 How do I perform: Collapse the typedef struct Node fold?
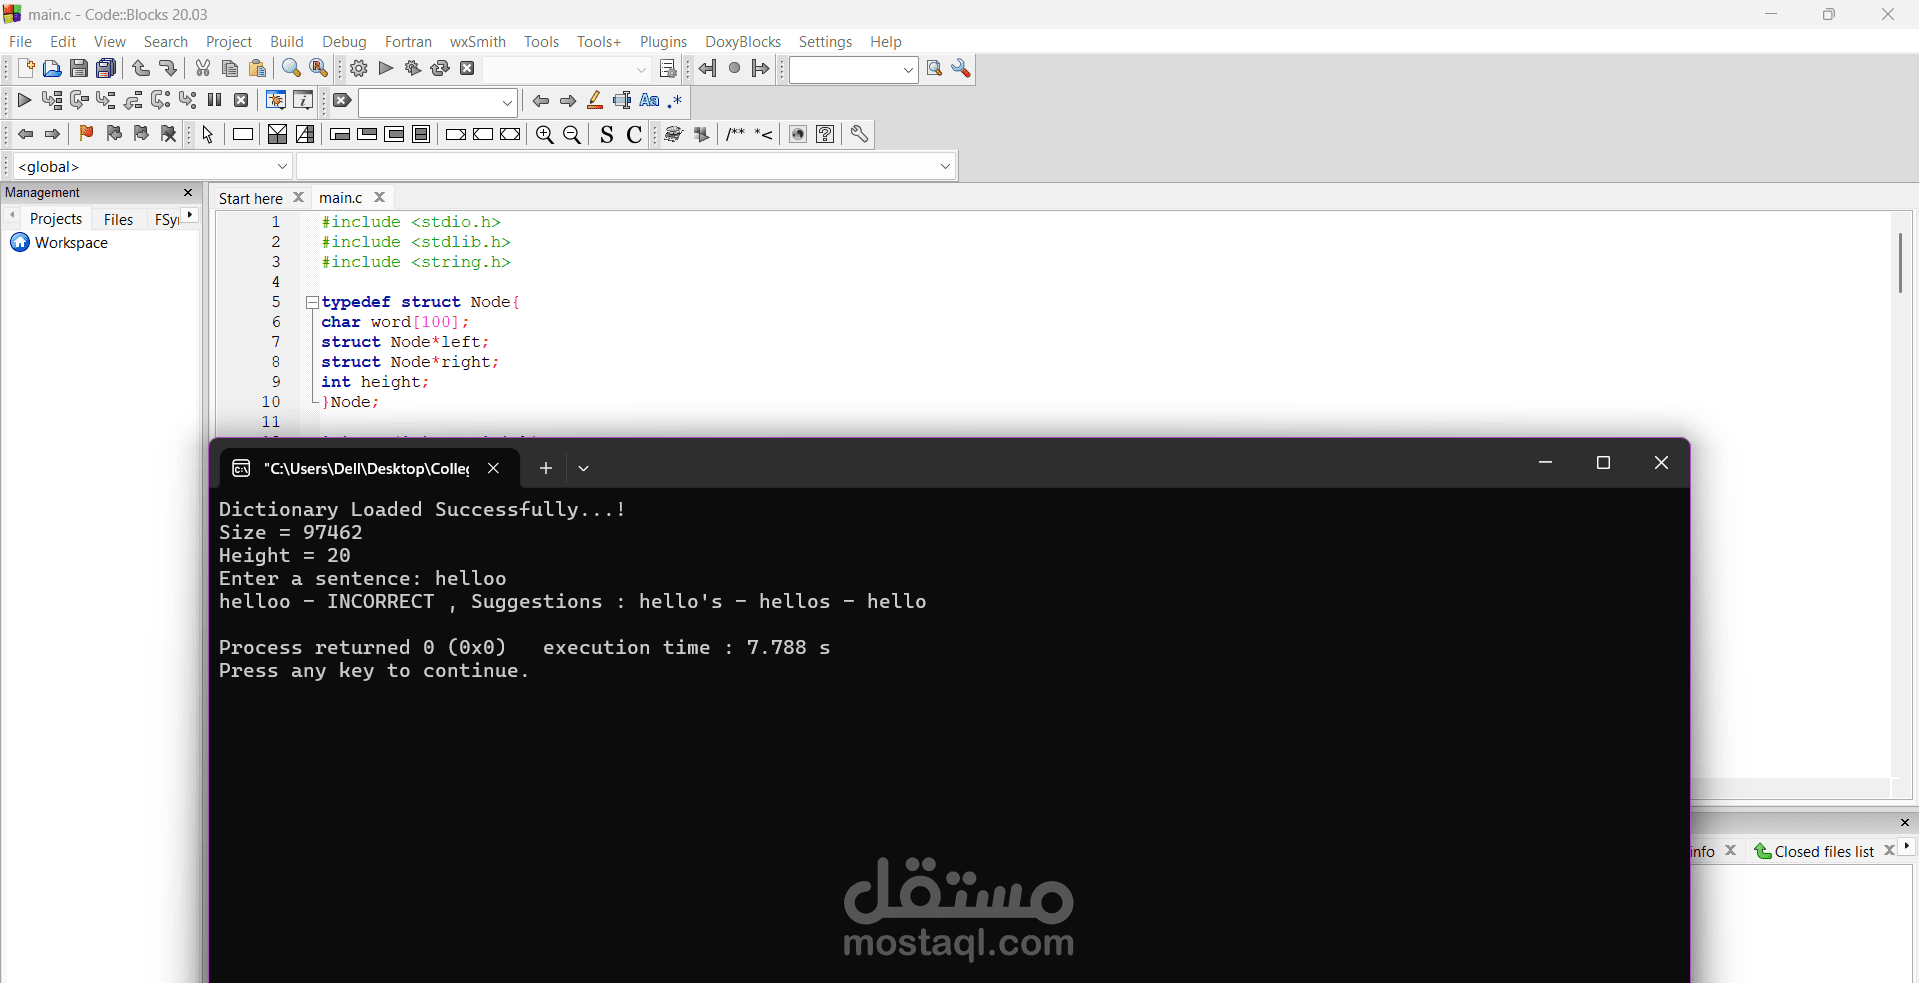312,302
